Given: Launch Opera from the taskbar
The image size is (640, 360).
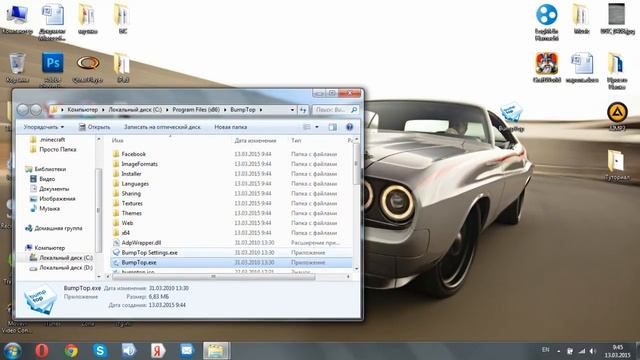Looking at the screenshot, I should click(x=42, y=351).
